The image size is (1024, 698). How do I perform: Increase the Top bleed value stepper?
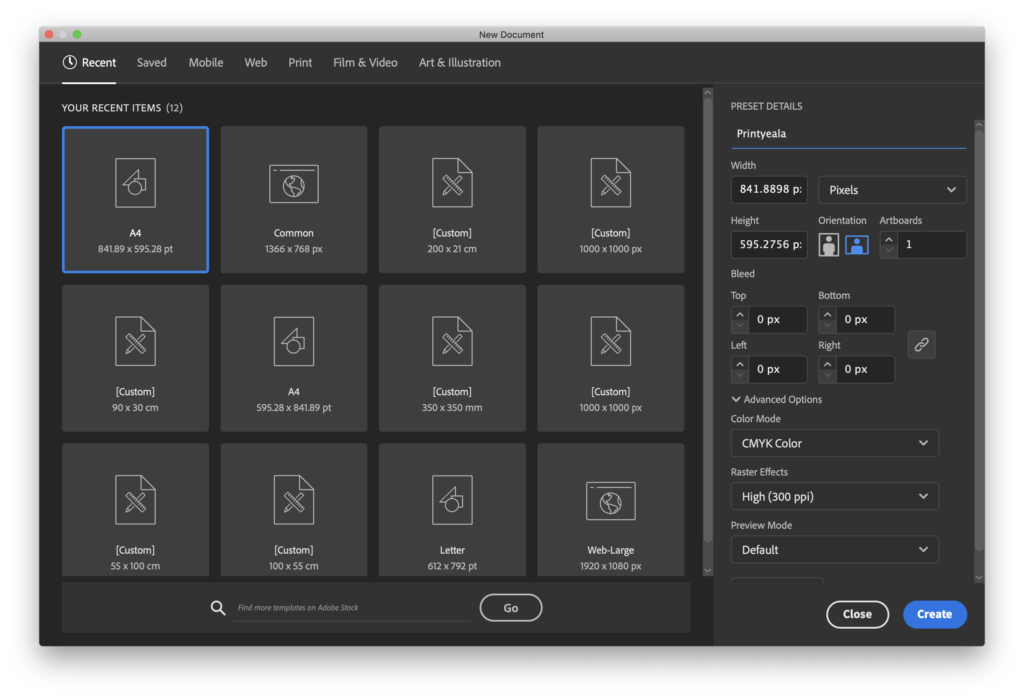(x=740, y=314)
